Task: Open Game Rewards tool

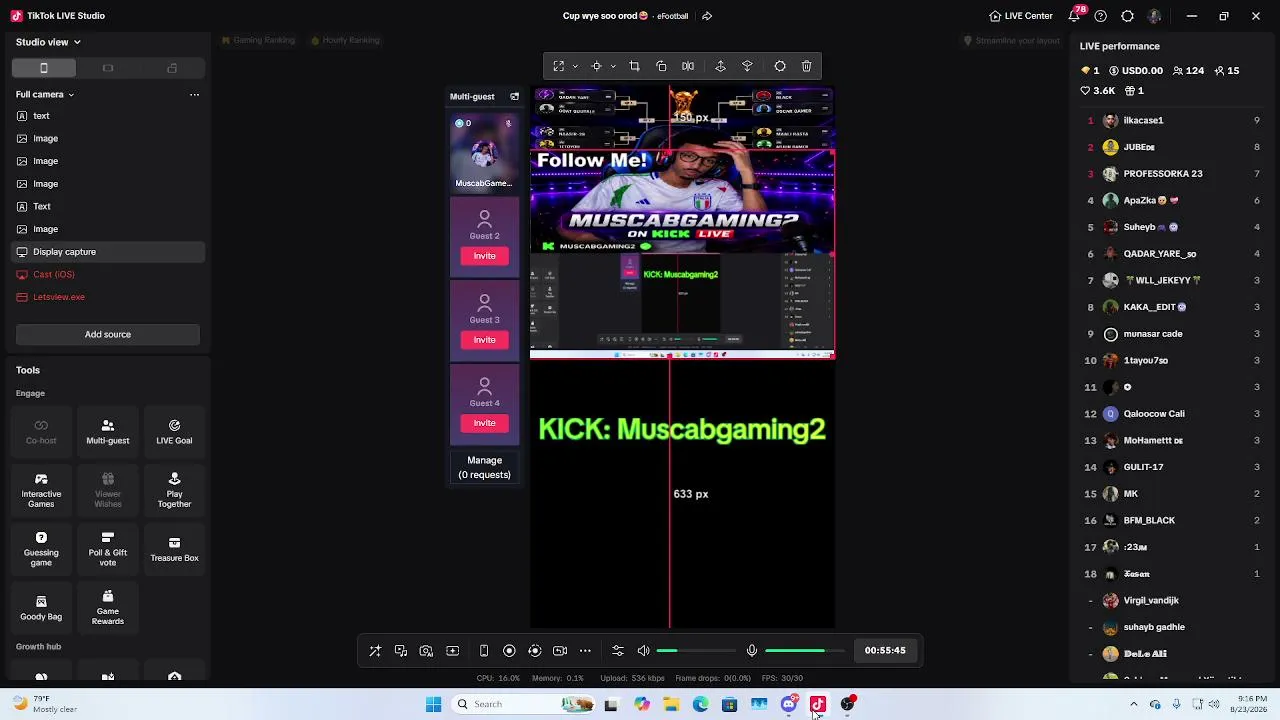Action: 107,608
